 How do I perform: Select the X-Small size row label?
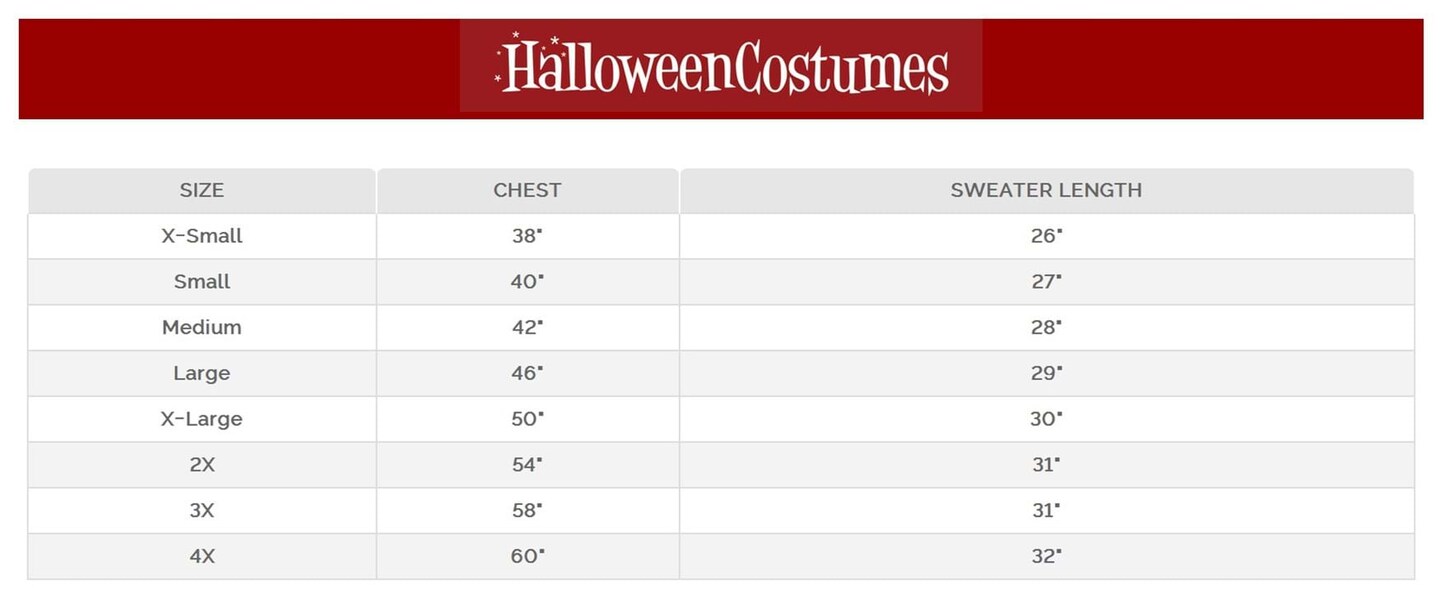click(202, 236)
